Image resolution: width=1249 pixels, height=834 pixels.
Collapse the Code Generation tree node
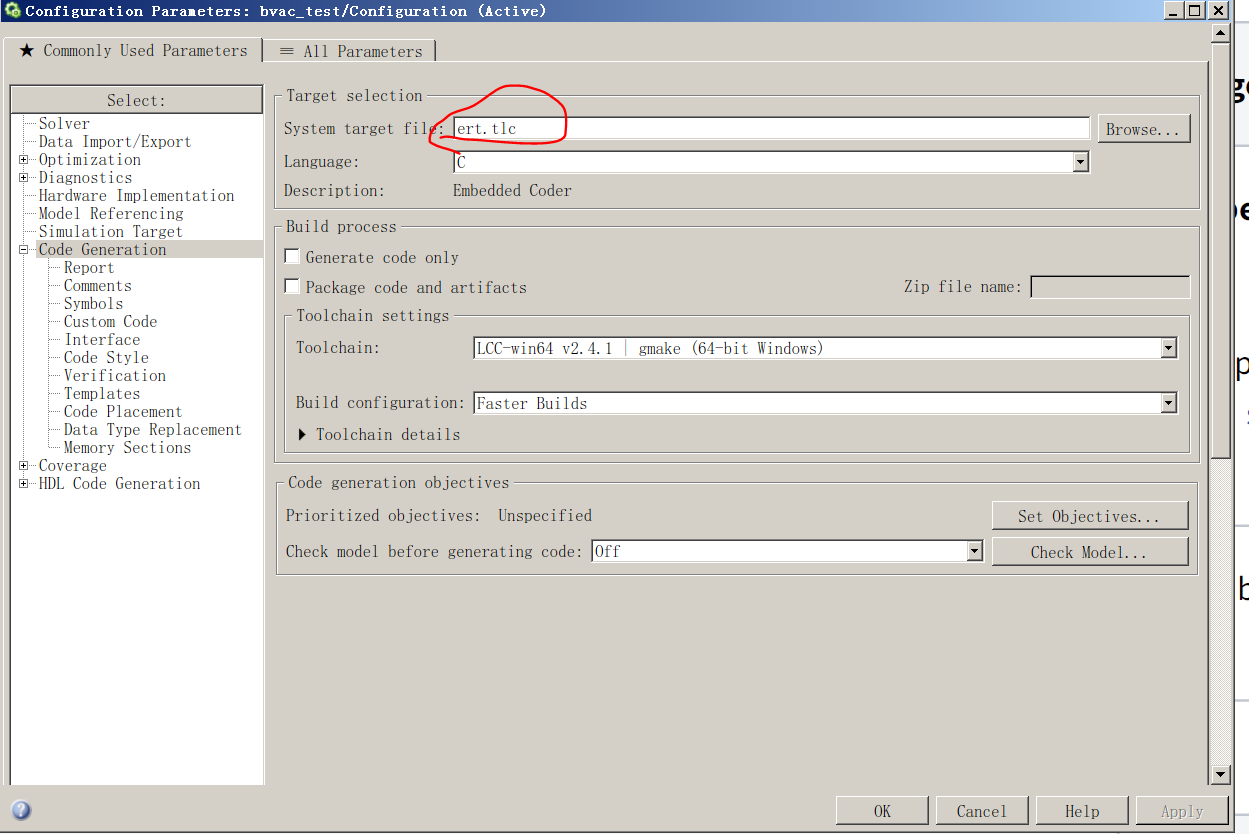click(24, 249)
